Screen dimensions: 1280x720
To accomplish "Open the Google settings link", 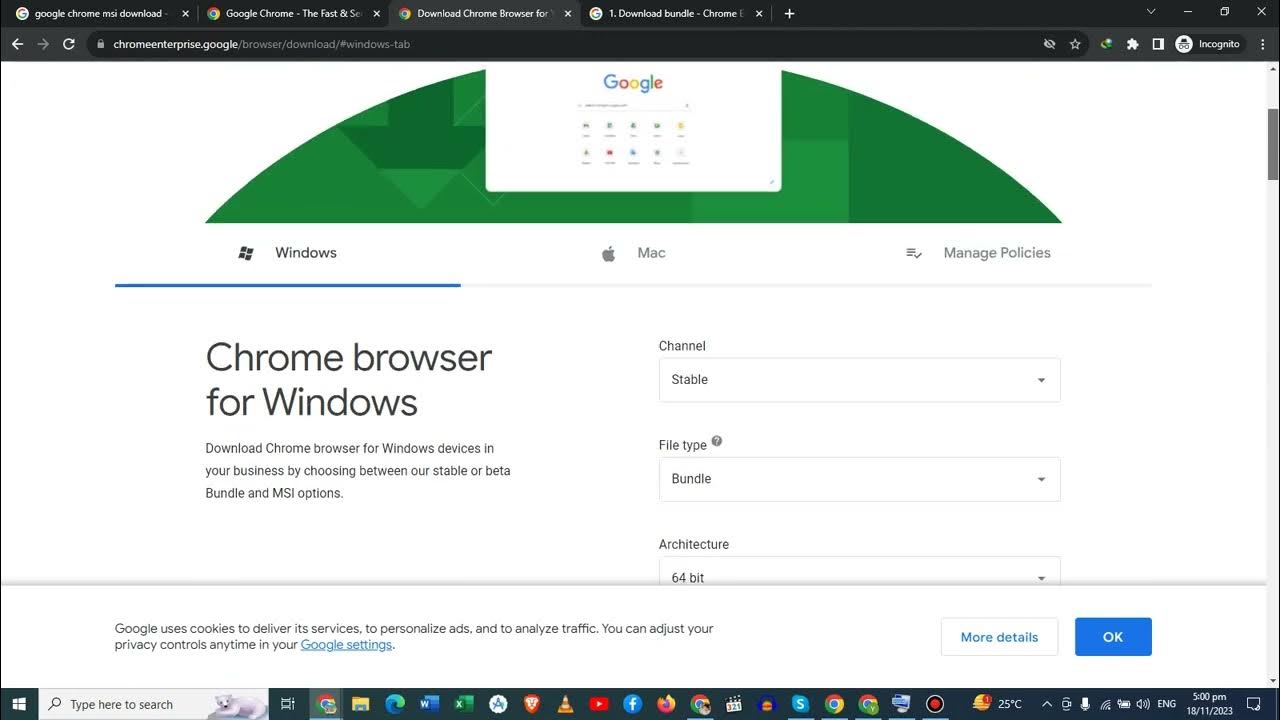I will [346, 645].
